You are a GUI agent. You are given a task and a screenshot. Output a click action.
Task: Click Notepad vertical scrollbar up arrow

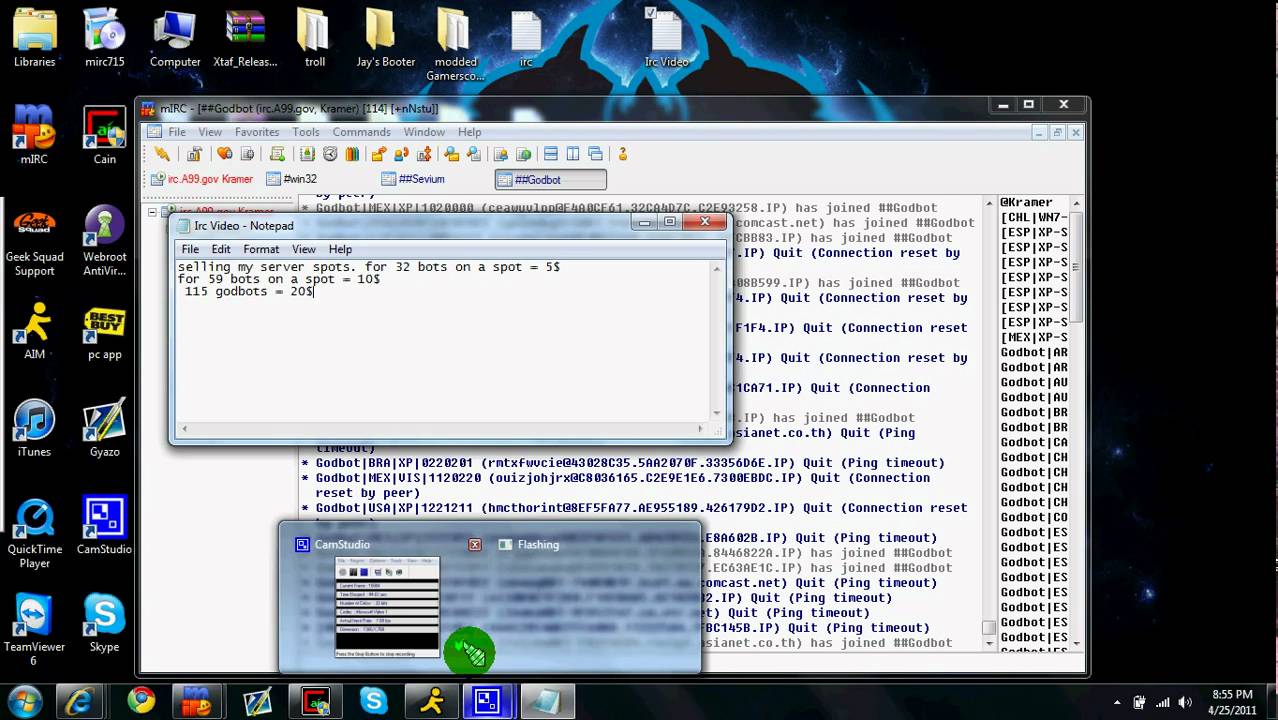[717, 268]
